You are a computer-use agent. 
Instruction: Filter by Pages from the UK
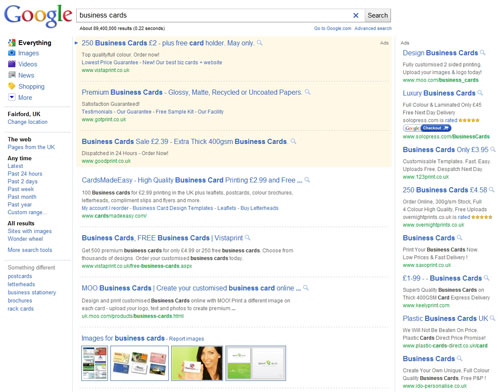[x=31, y=147]
